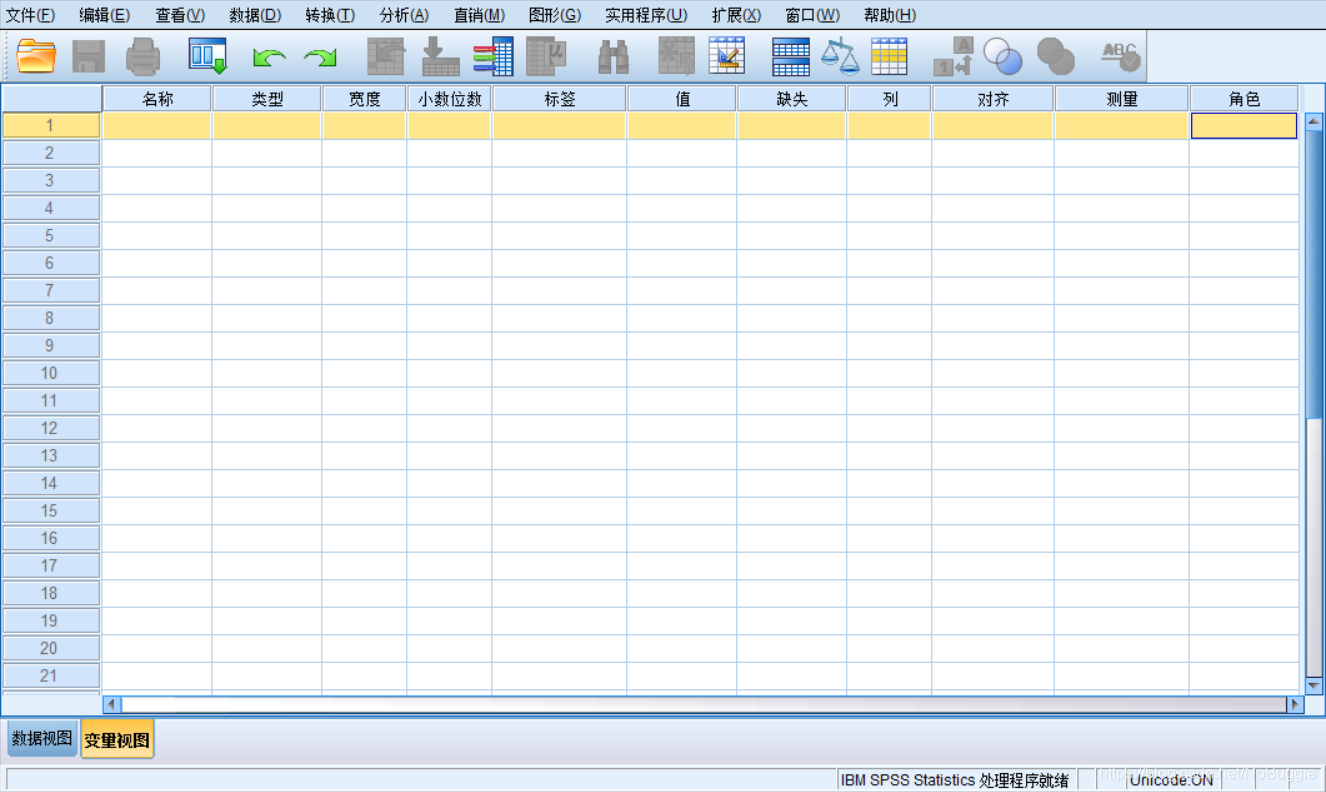Screen dimensions: 1326x792
Task: Open the 实用程序(U) menu
Action: [646, 15]
